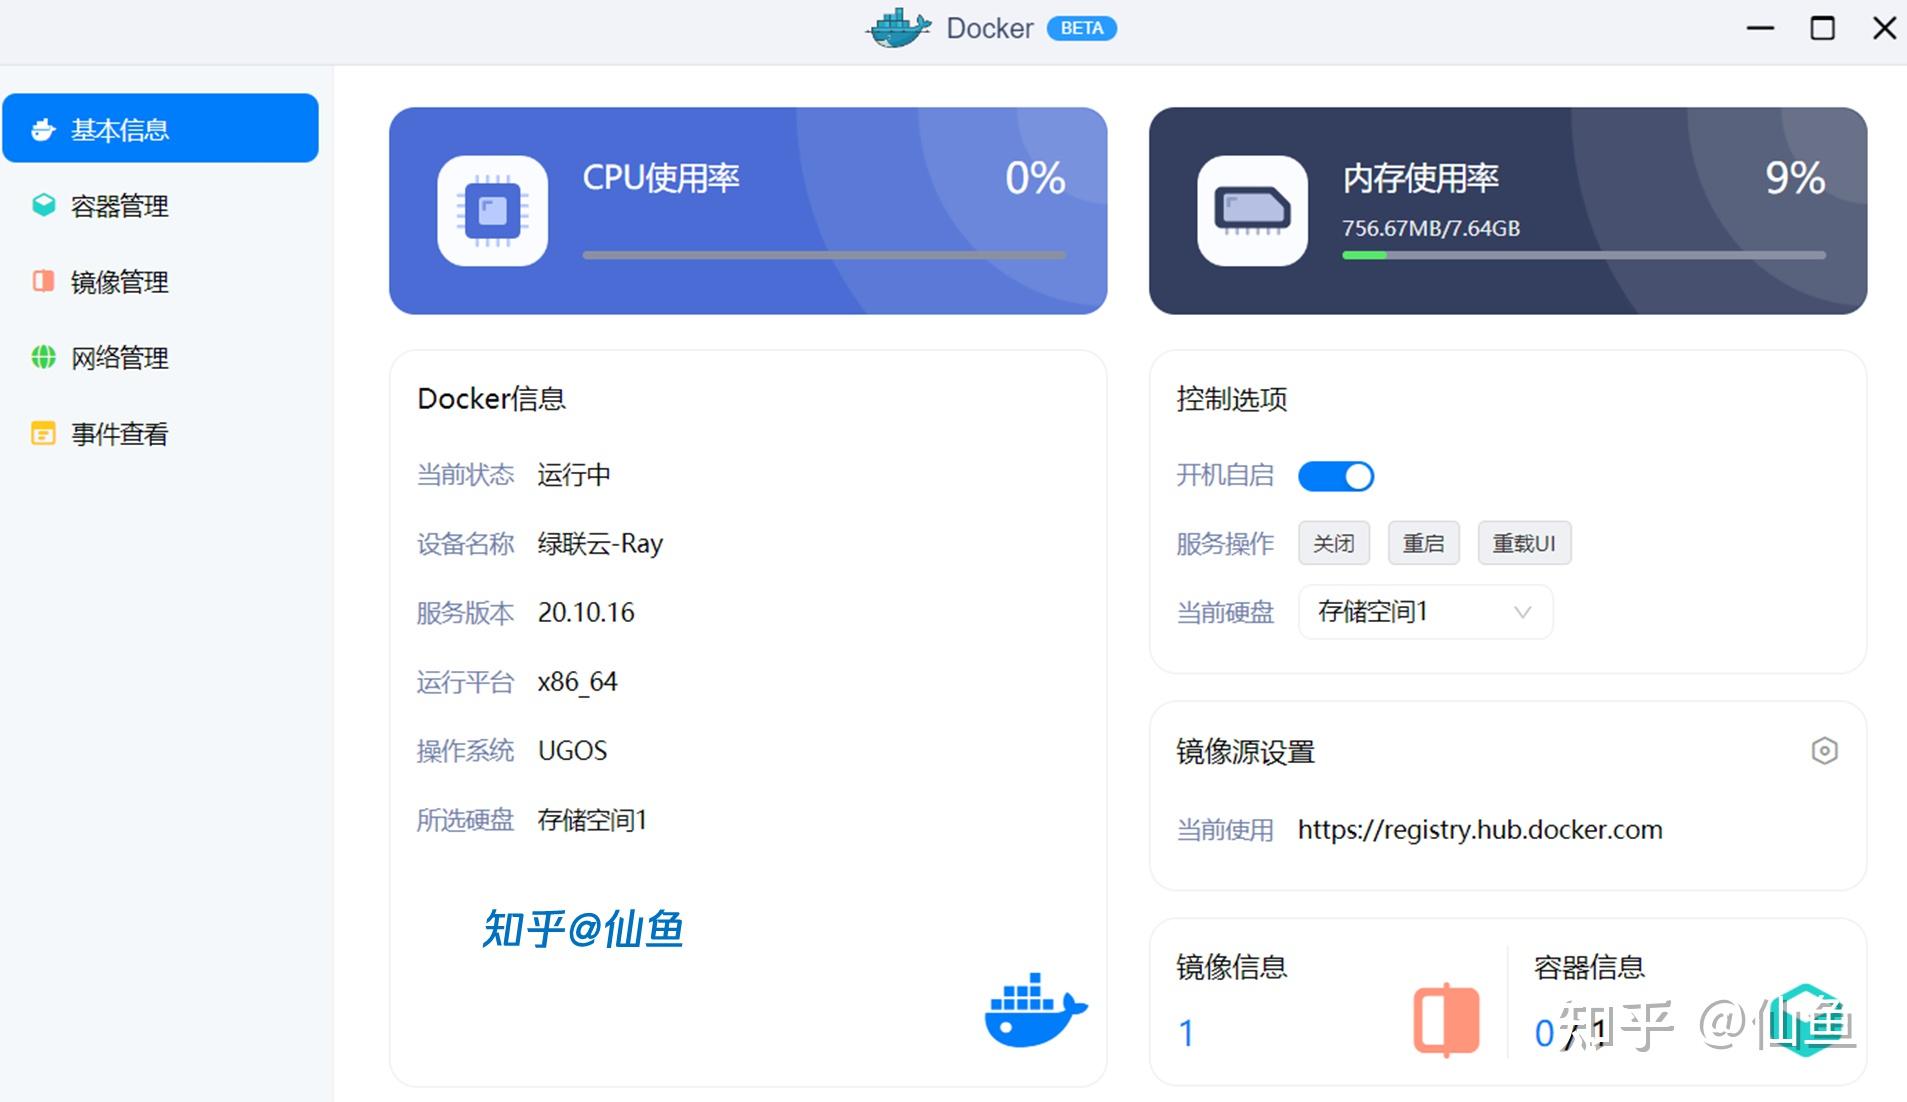Click the 镜像信息 count 1
The height and width of the screenshot is (1102, 1907).
pos(1186,1033)
